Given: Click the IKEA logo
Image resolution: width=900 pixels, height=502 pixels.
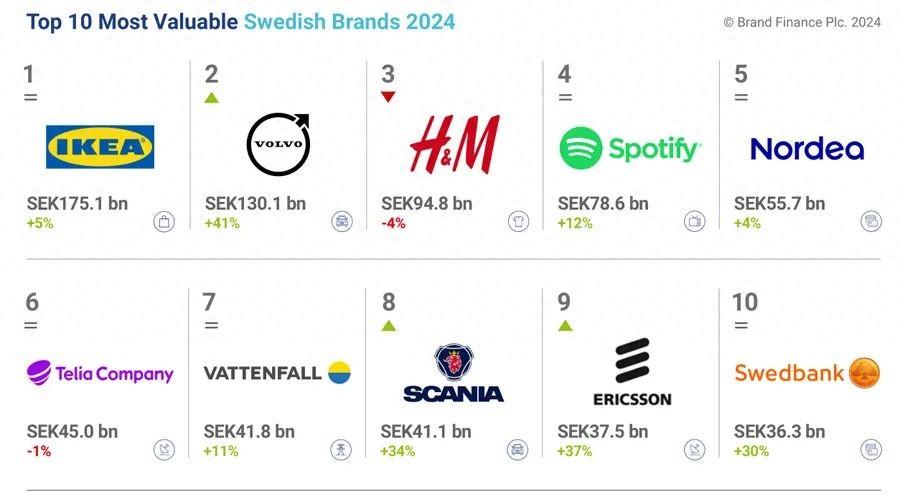Looking at the screenshot, I should (100, 147).
